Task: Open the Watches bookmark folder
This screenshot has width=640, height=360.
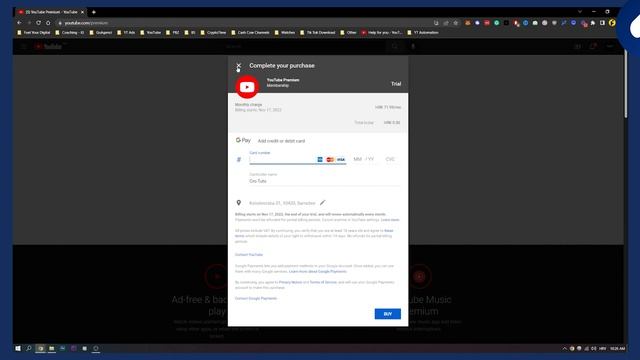Action: click(x=285, y=32)
